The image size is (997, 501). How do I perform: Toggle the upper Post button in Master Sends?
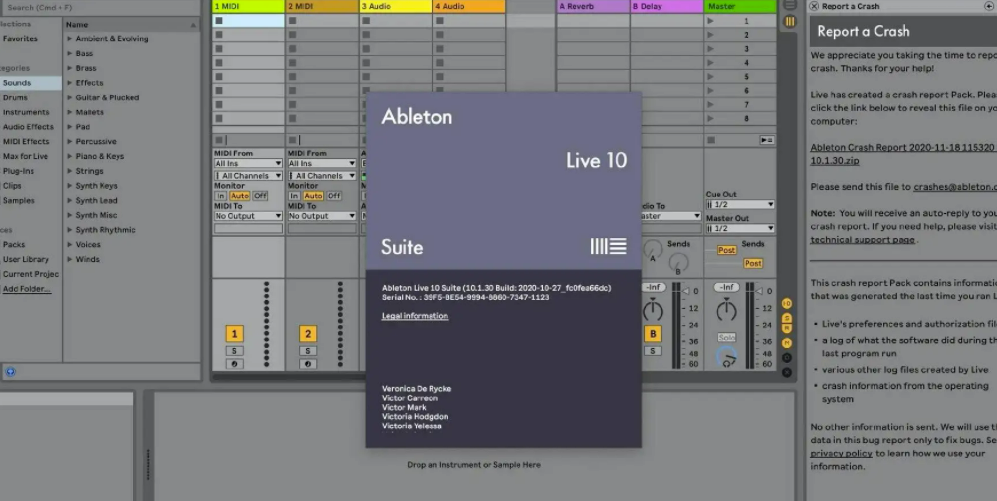727,250
